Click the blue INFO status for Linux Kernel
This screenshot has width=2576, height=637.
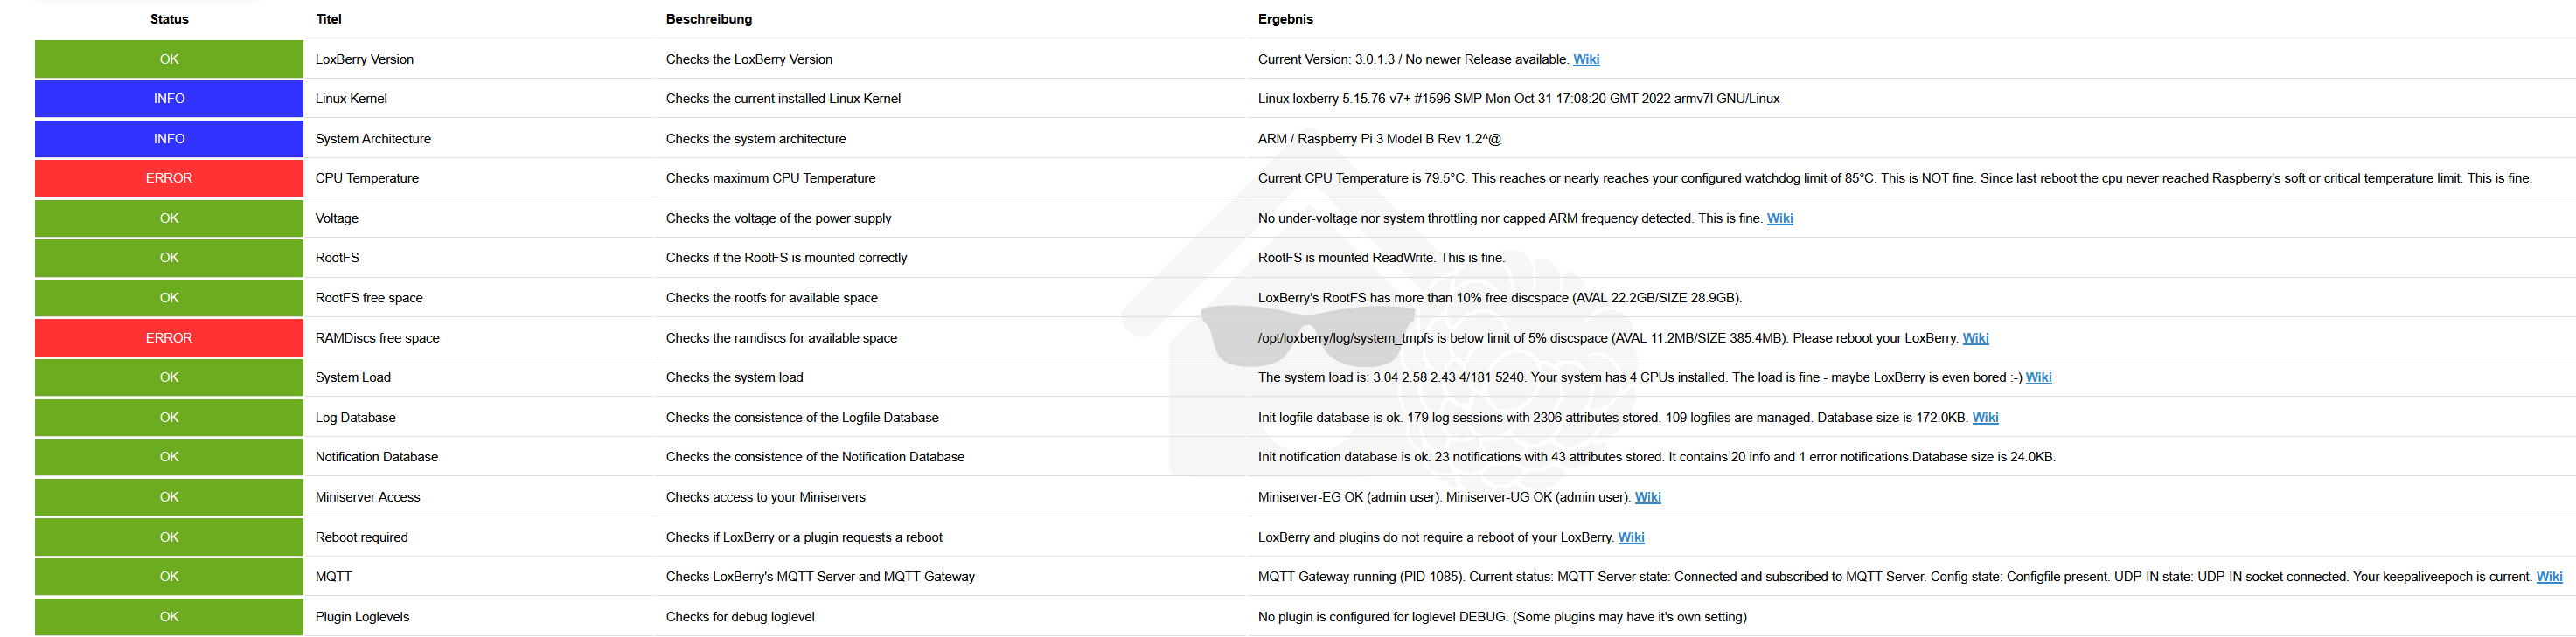169,98
